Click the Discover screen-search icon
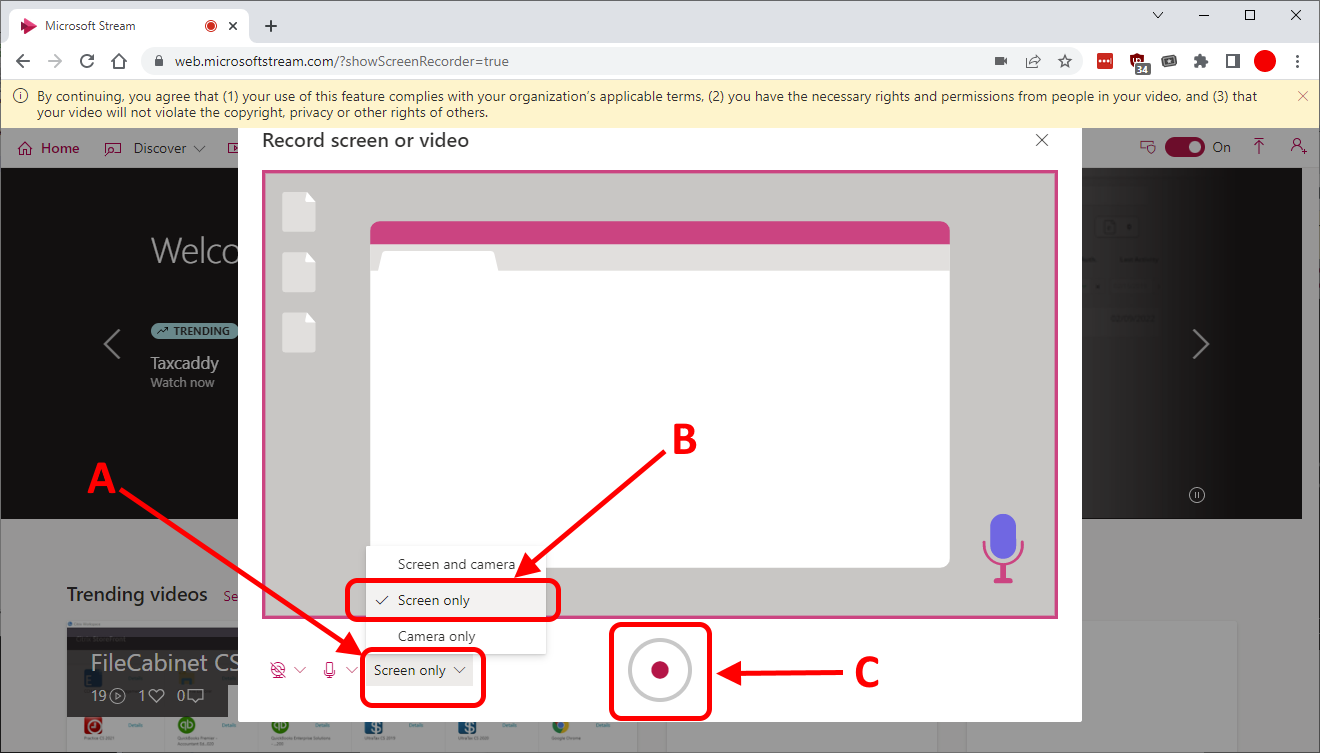The image size is (1320, 753). coord(113,148)
